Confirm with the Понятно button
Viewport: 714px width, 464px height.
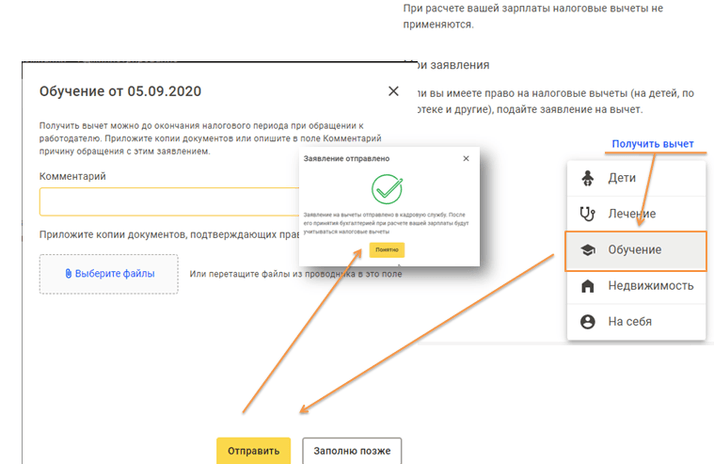click(387, 250)
